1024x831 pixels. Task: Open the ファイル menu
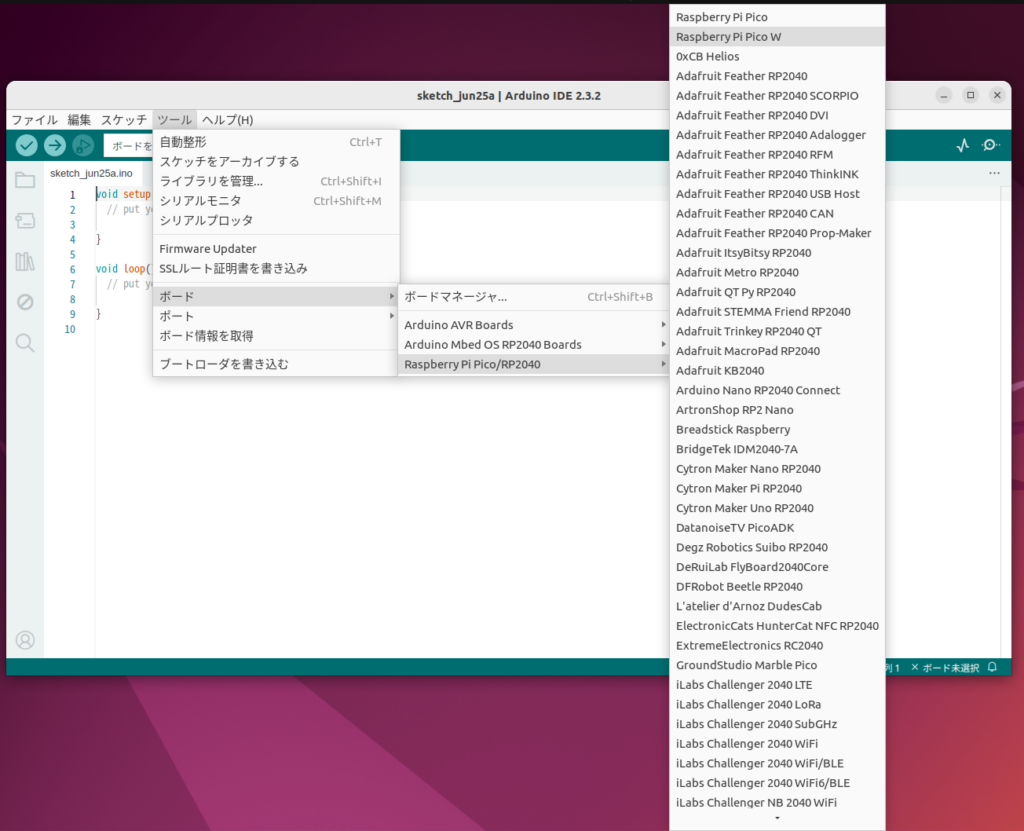[35, 120]
